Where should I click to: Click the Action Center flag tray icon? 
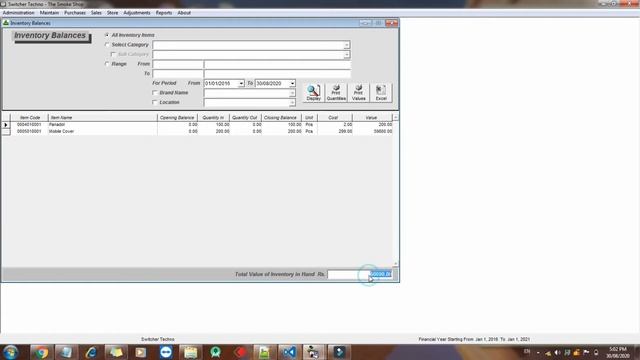point(586,353)
